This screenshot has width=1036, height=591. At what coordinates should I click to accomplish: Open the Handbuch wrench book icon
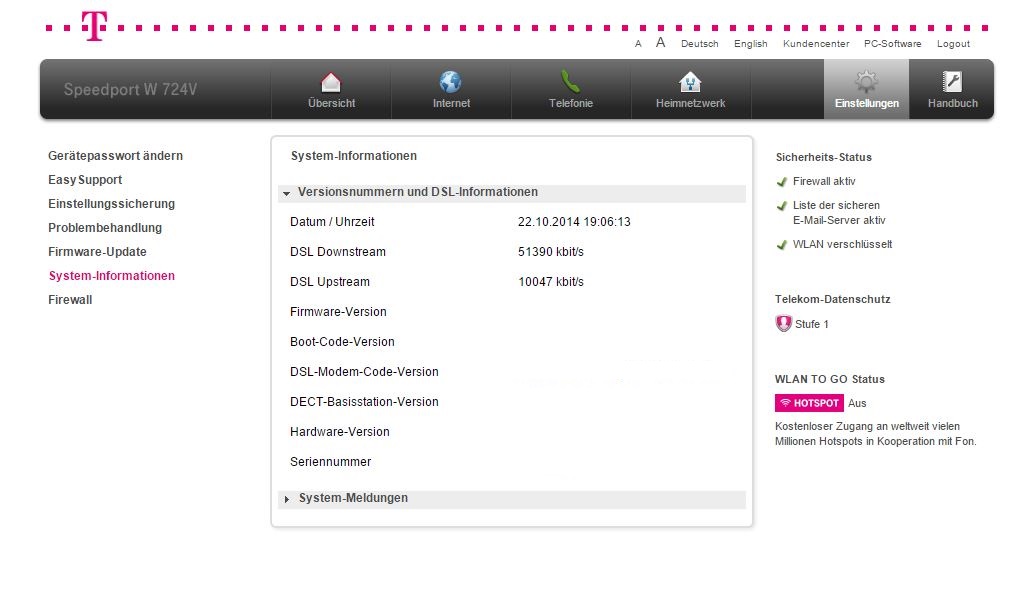(952, 82)
